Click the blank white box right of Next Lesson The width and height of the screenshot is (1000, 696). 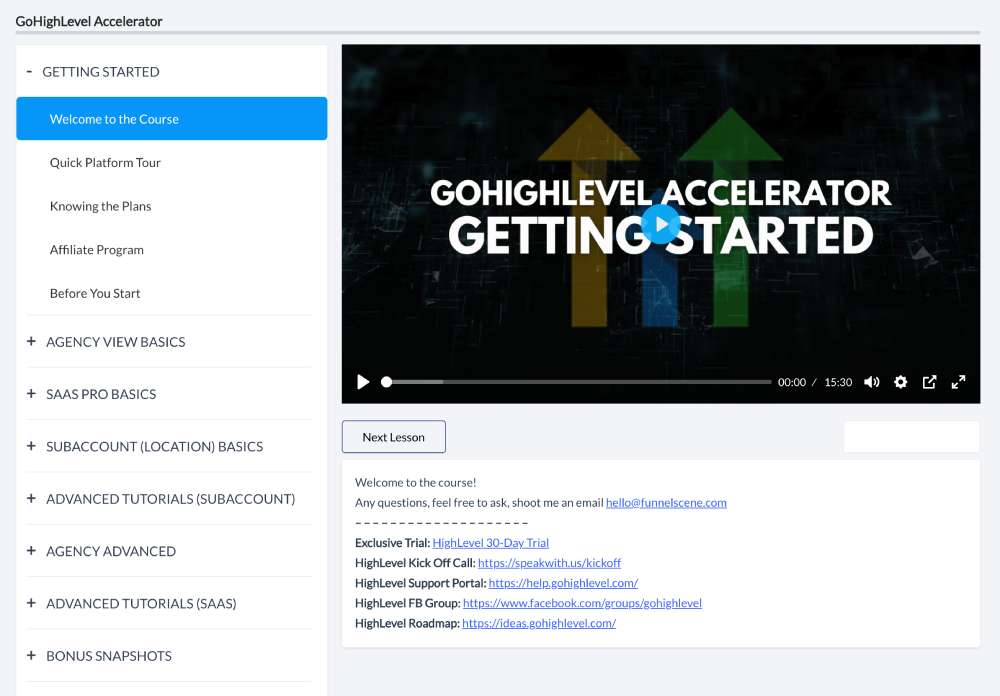[x=911, y=437]
